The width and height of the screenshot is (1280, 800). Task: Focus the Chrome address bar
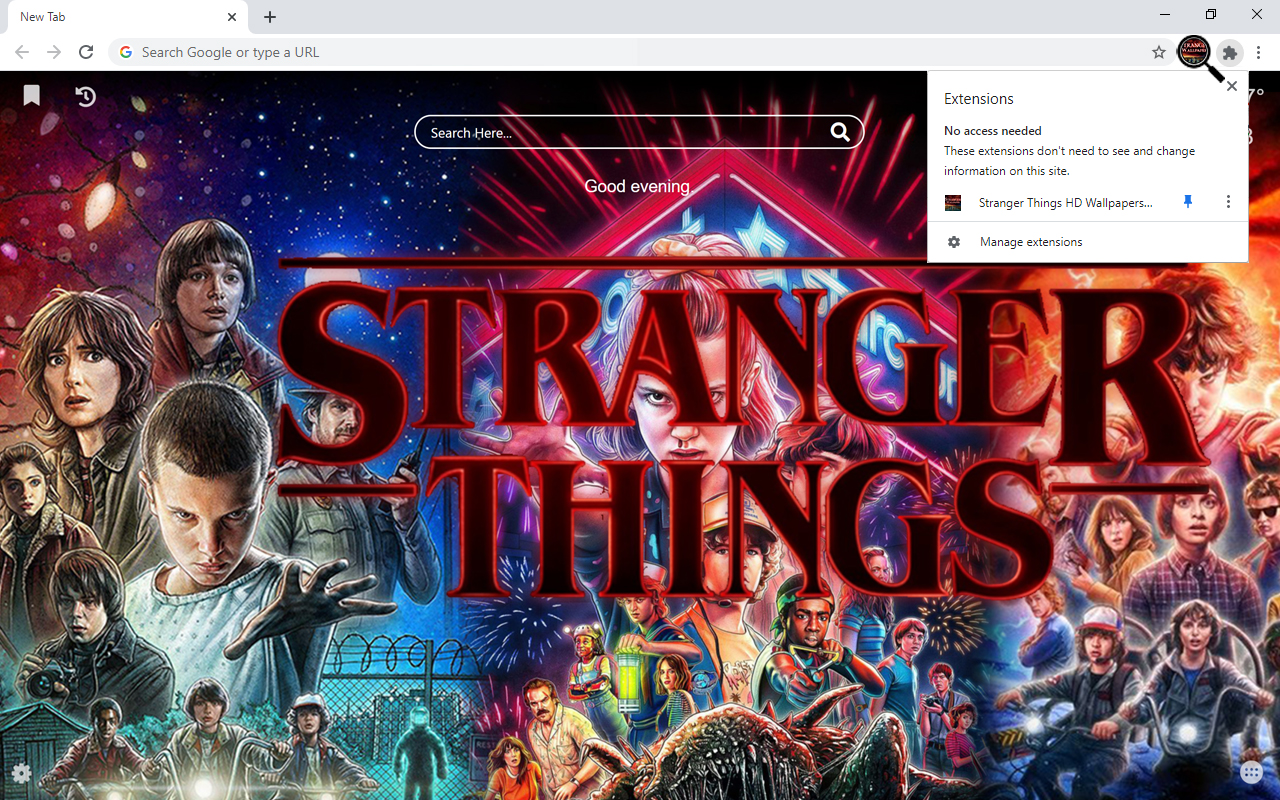click(640, 52)
